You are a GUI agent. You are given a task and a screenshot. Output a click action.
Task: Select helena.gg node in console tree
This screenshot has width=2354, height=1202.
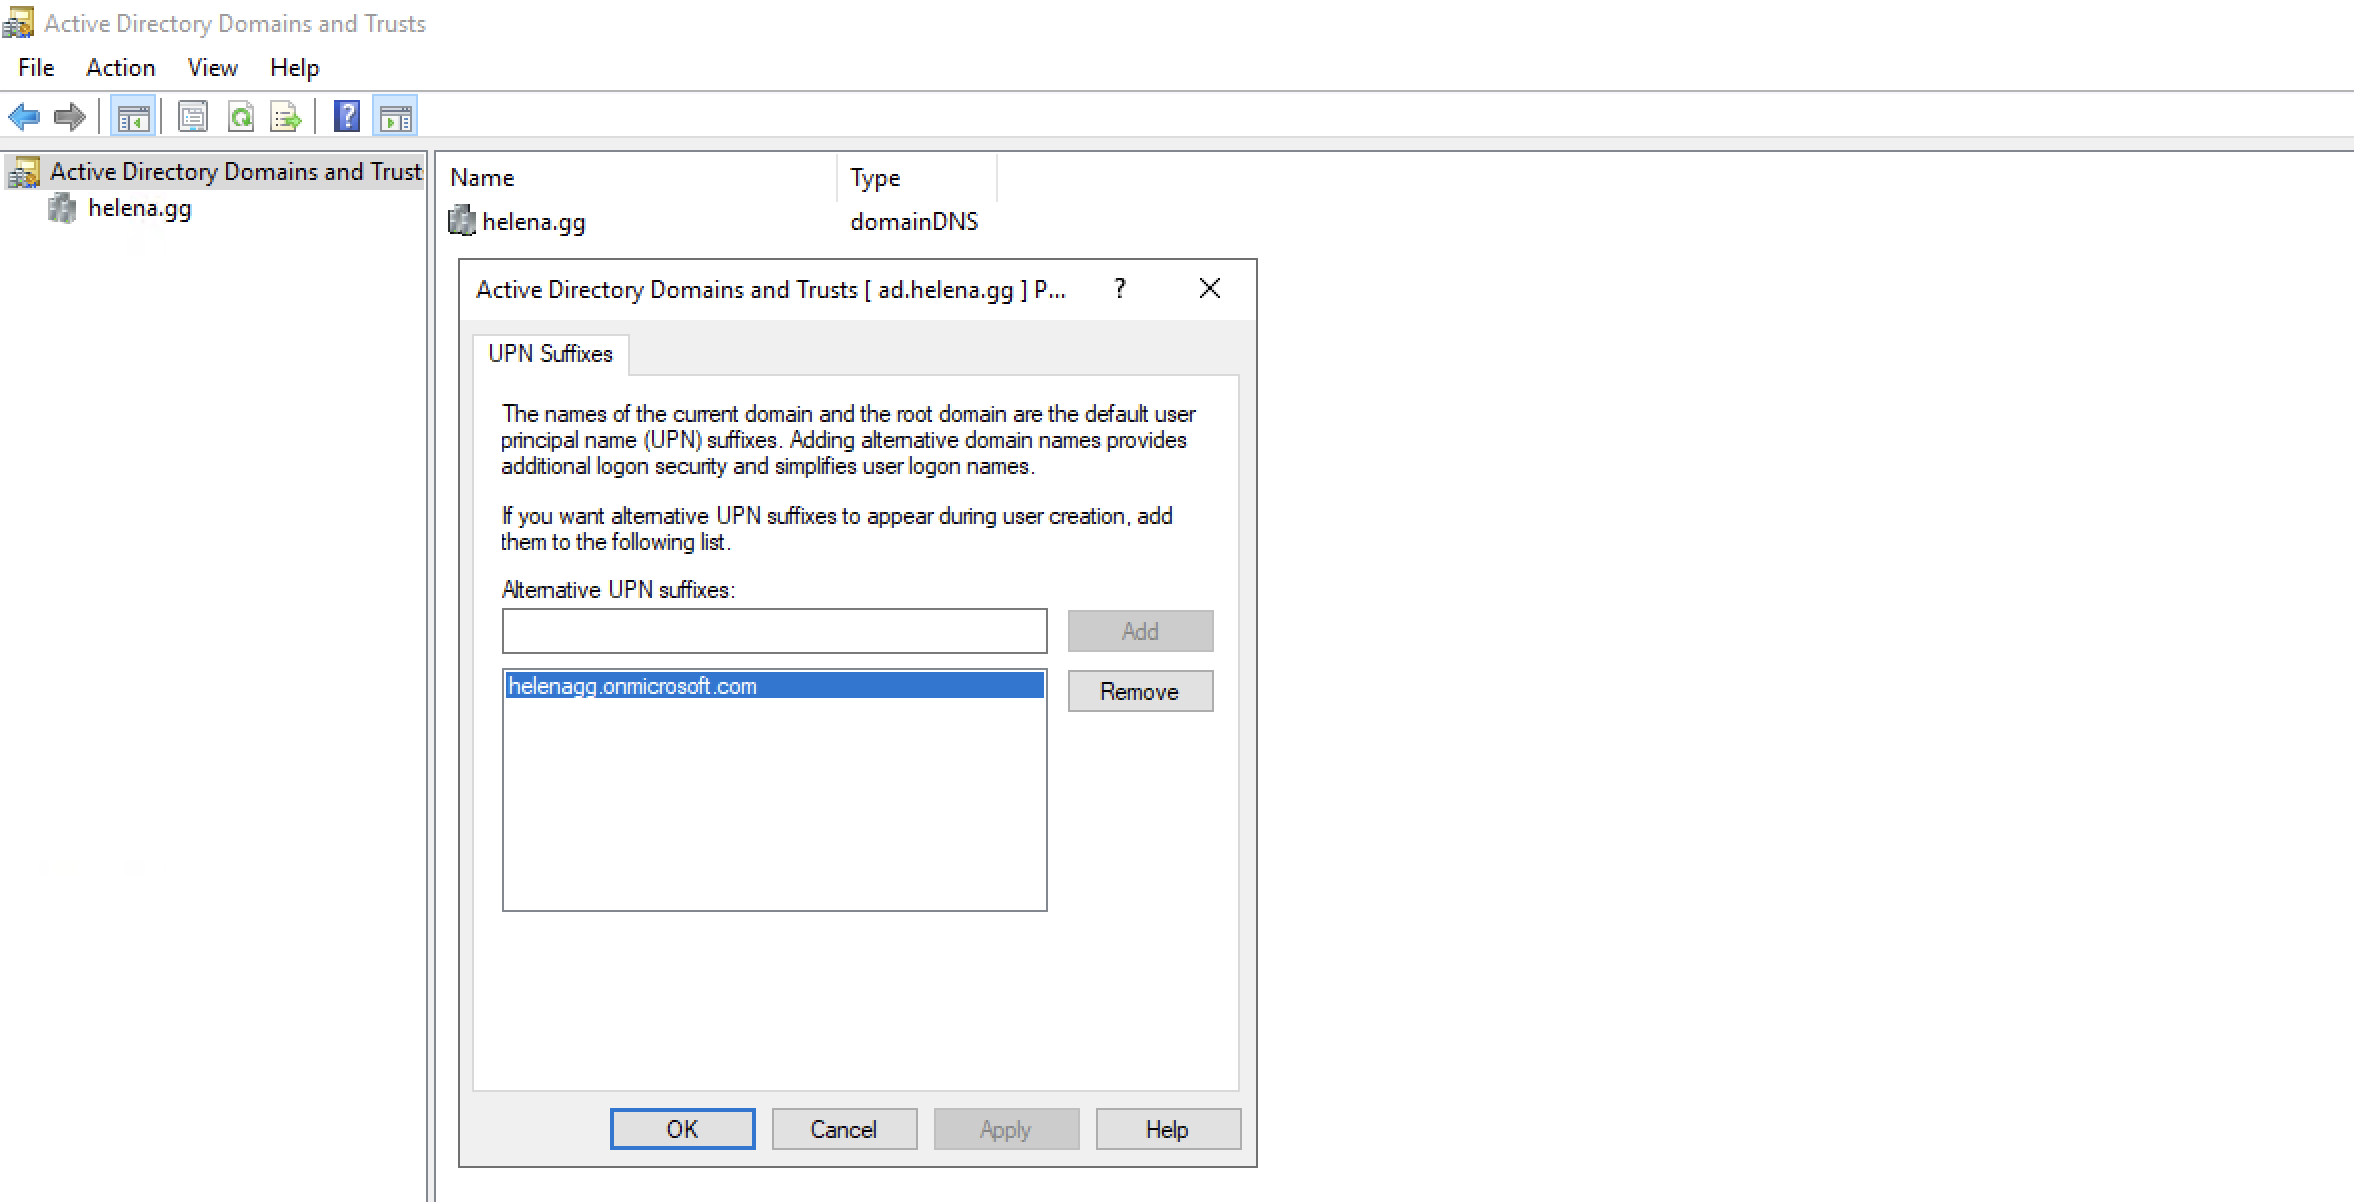[x=139, y=209]
